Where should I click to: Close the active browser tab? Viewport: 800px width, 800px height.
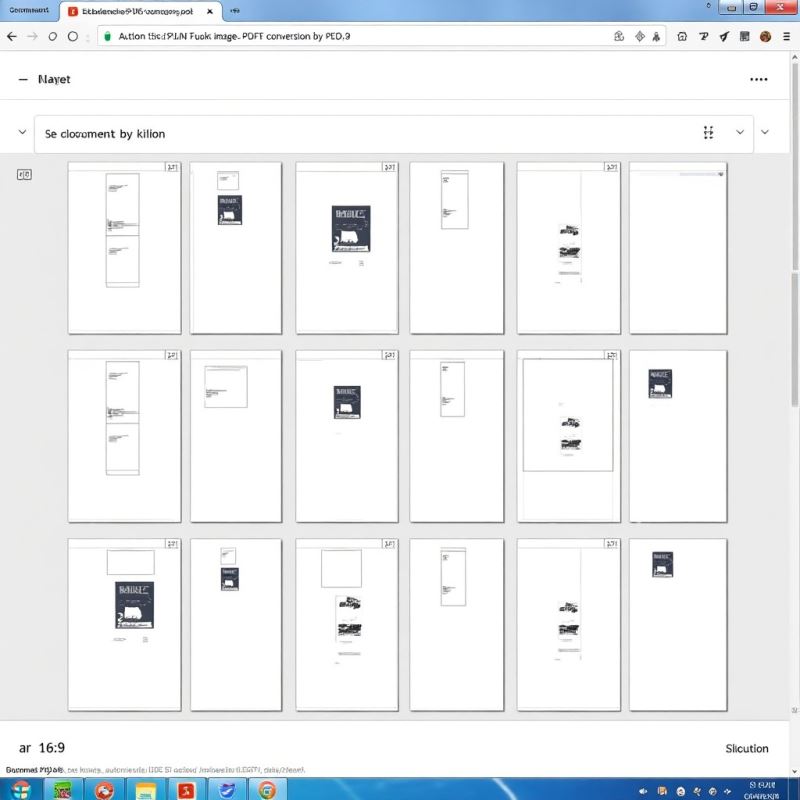click(210, 11)
